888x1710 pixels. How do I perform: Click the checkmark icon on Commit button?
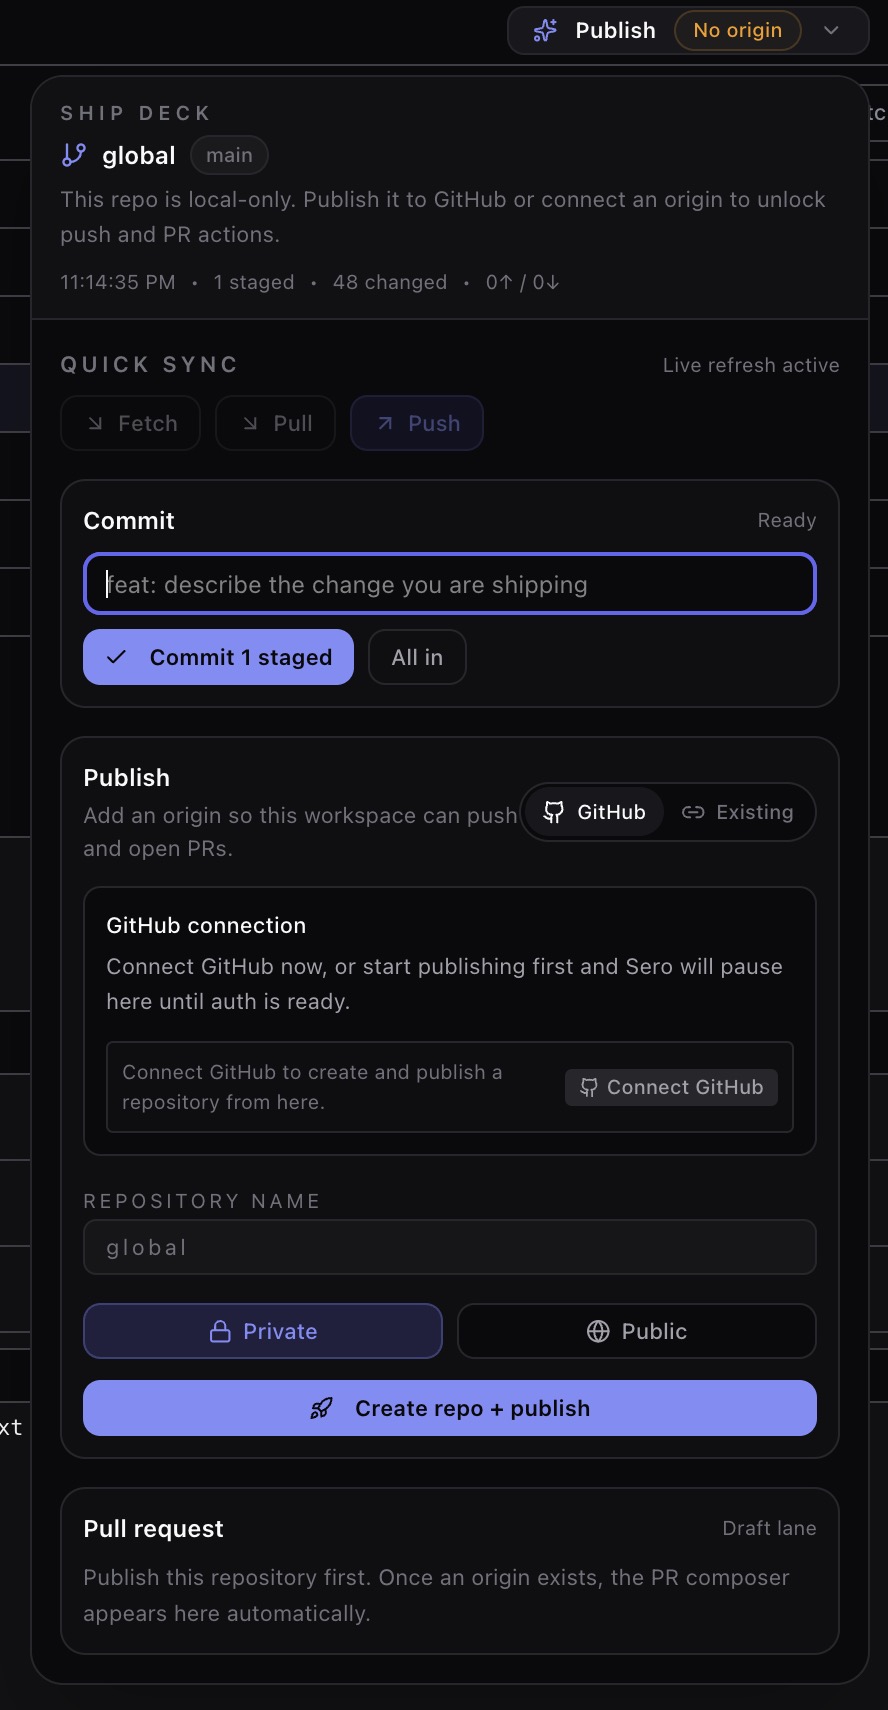tap(117, 657)
